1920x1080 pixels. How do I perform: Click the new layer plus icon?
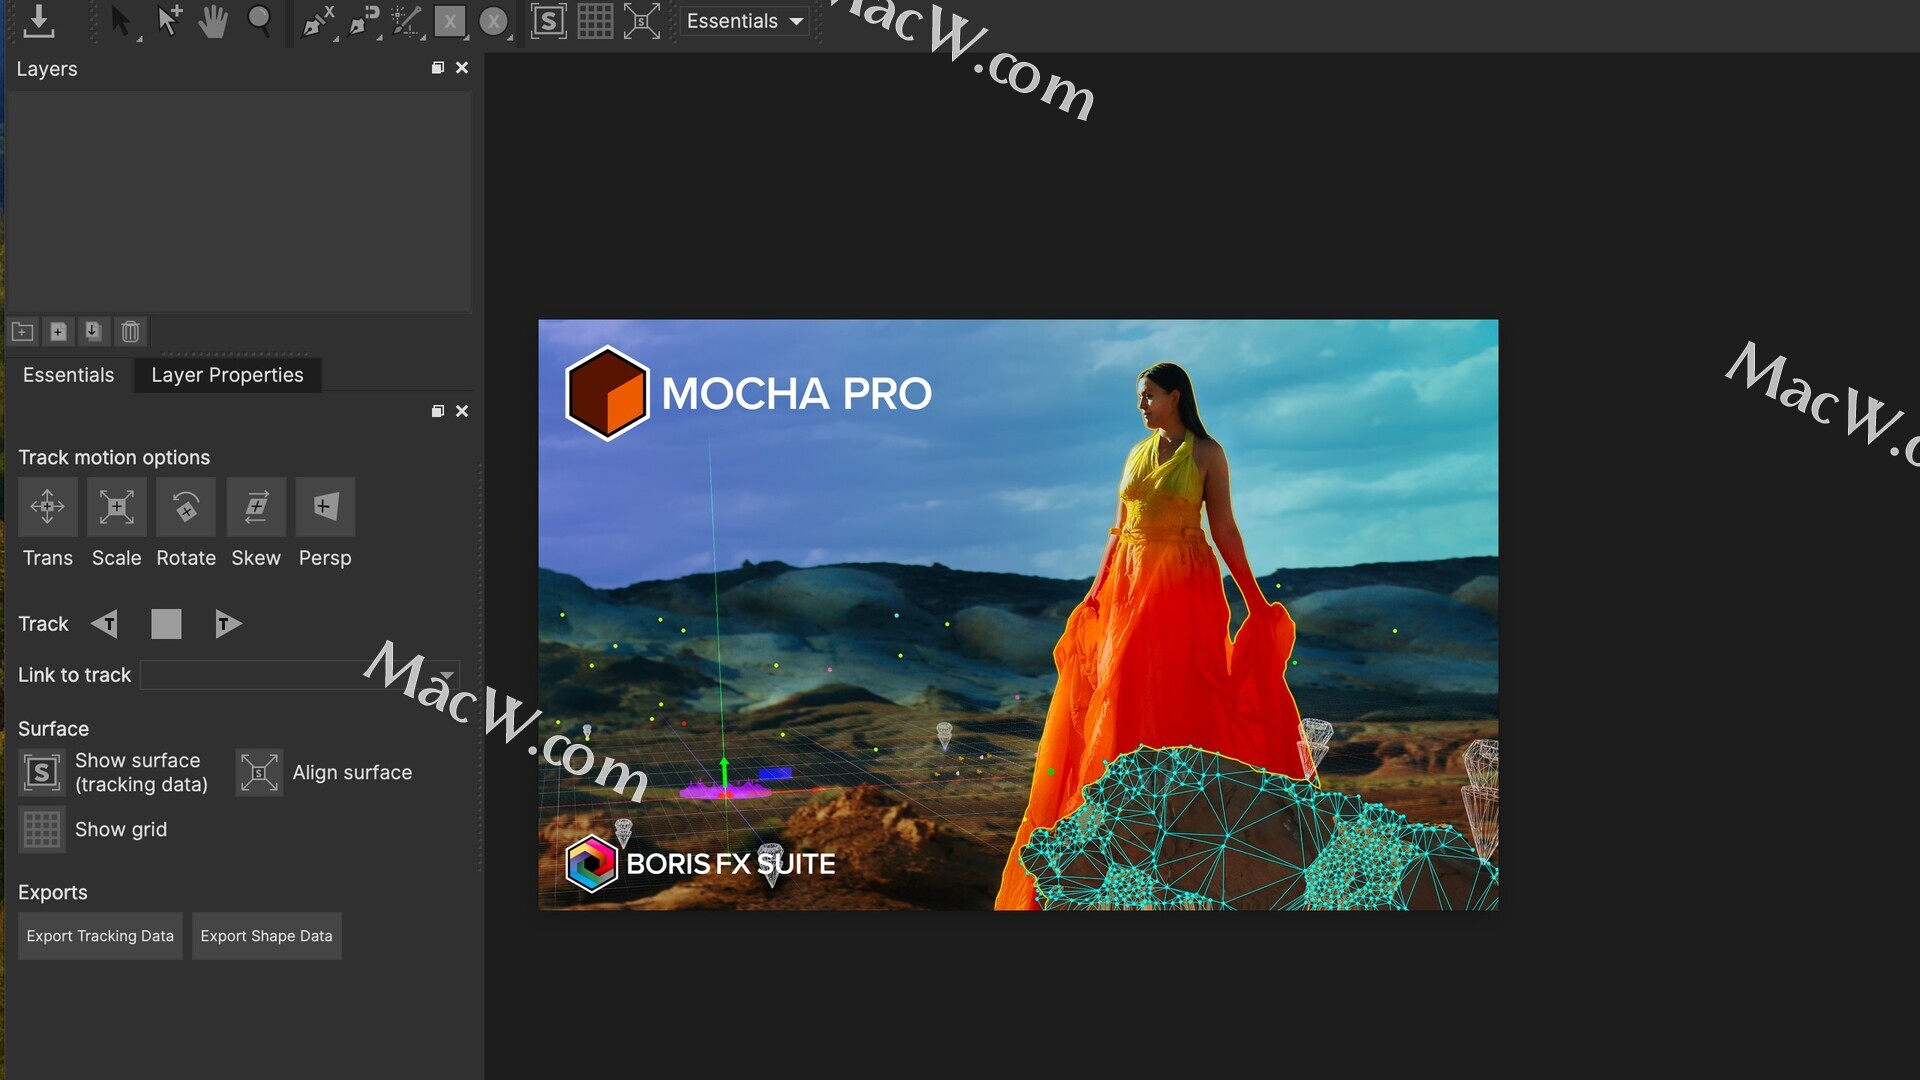(x=58, y=332)
